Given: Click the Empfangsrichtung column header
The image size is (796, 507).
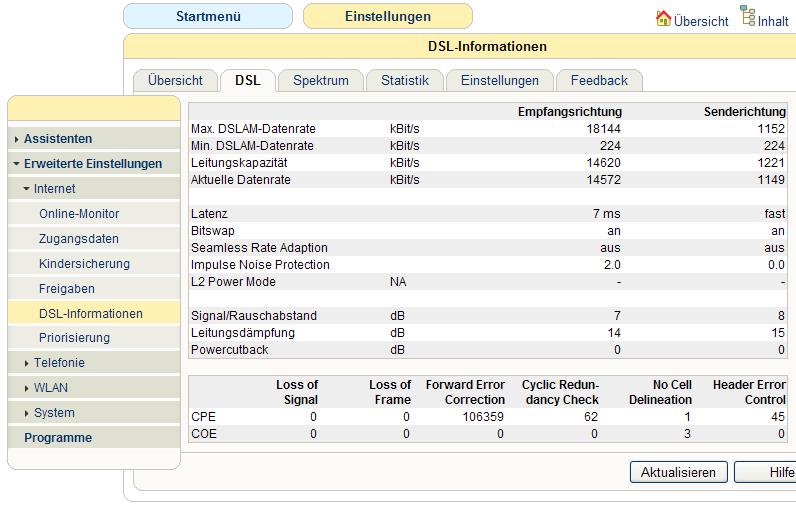Looking at the screenshot, I should (570, 112).
